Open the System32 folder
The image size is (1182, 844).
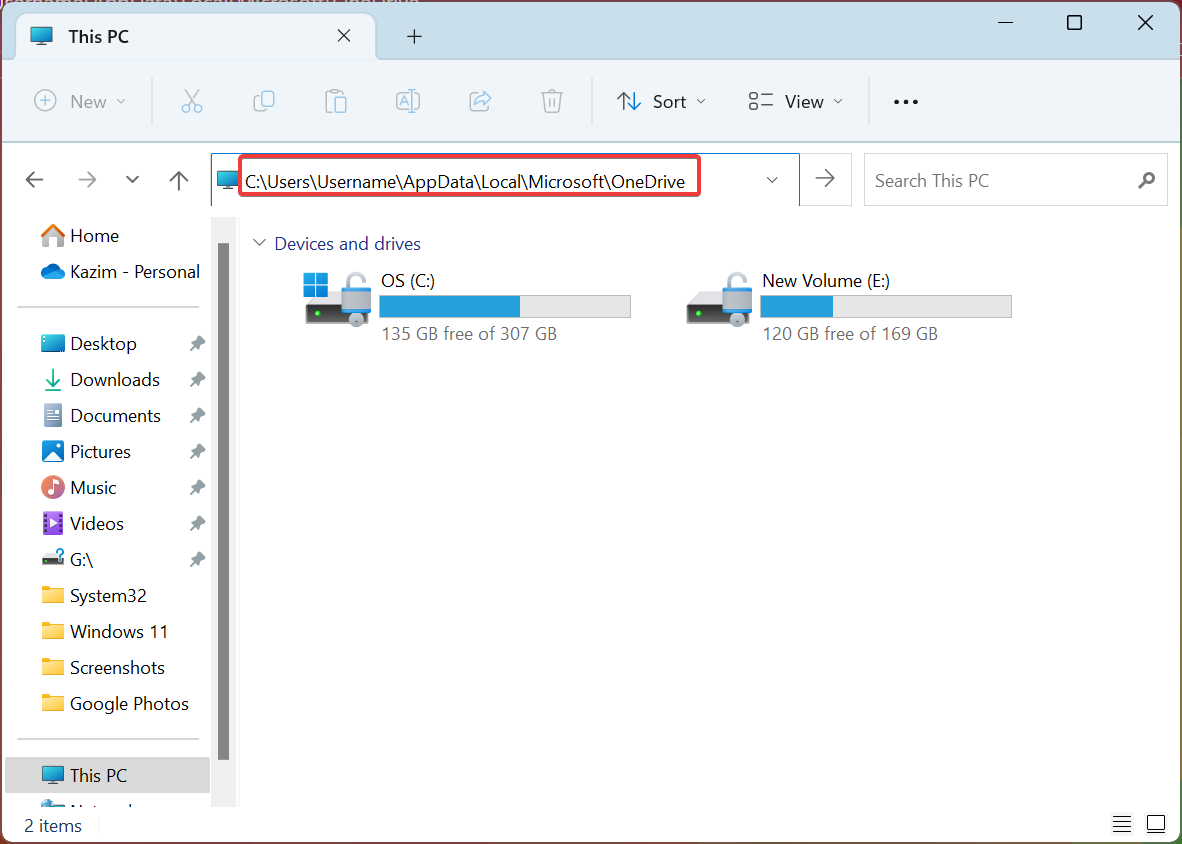[93, 595]
